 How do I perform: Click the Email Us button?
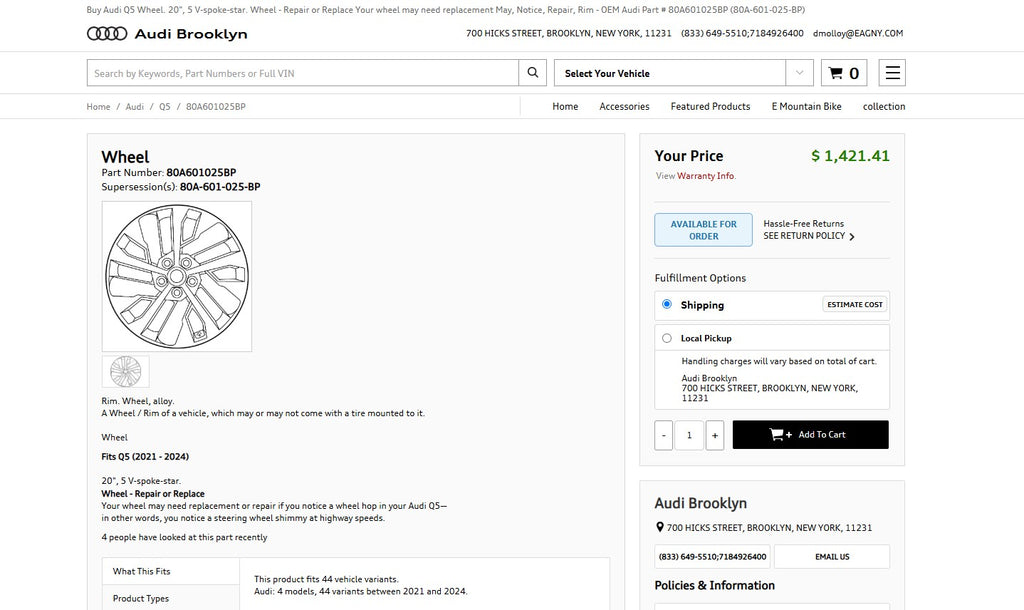832,556
